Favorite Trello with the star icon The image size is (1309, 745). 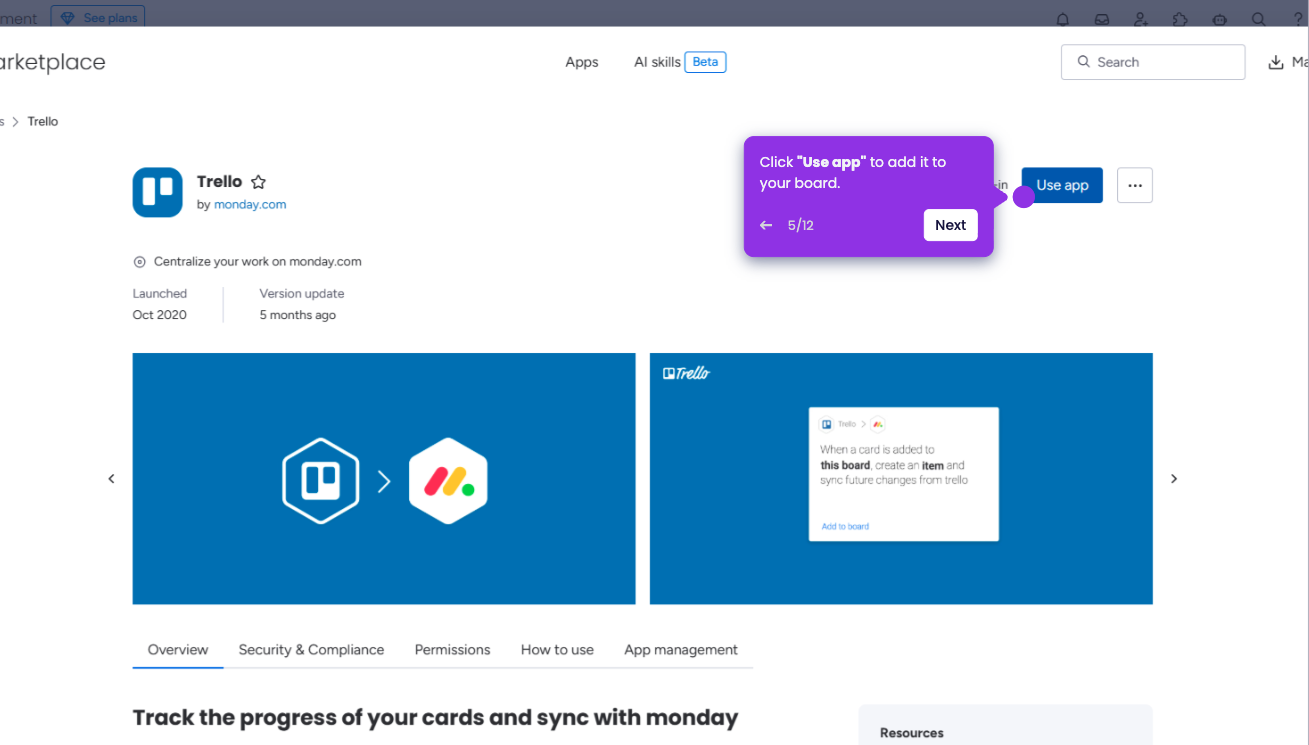258,182
